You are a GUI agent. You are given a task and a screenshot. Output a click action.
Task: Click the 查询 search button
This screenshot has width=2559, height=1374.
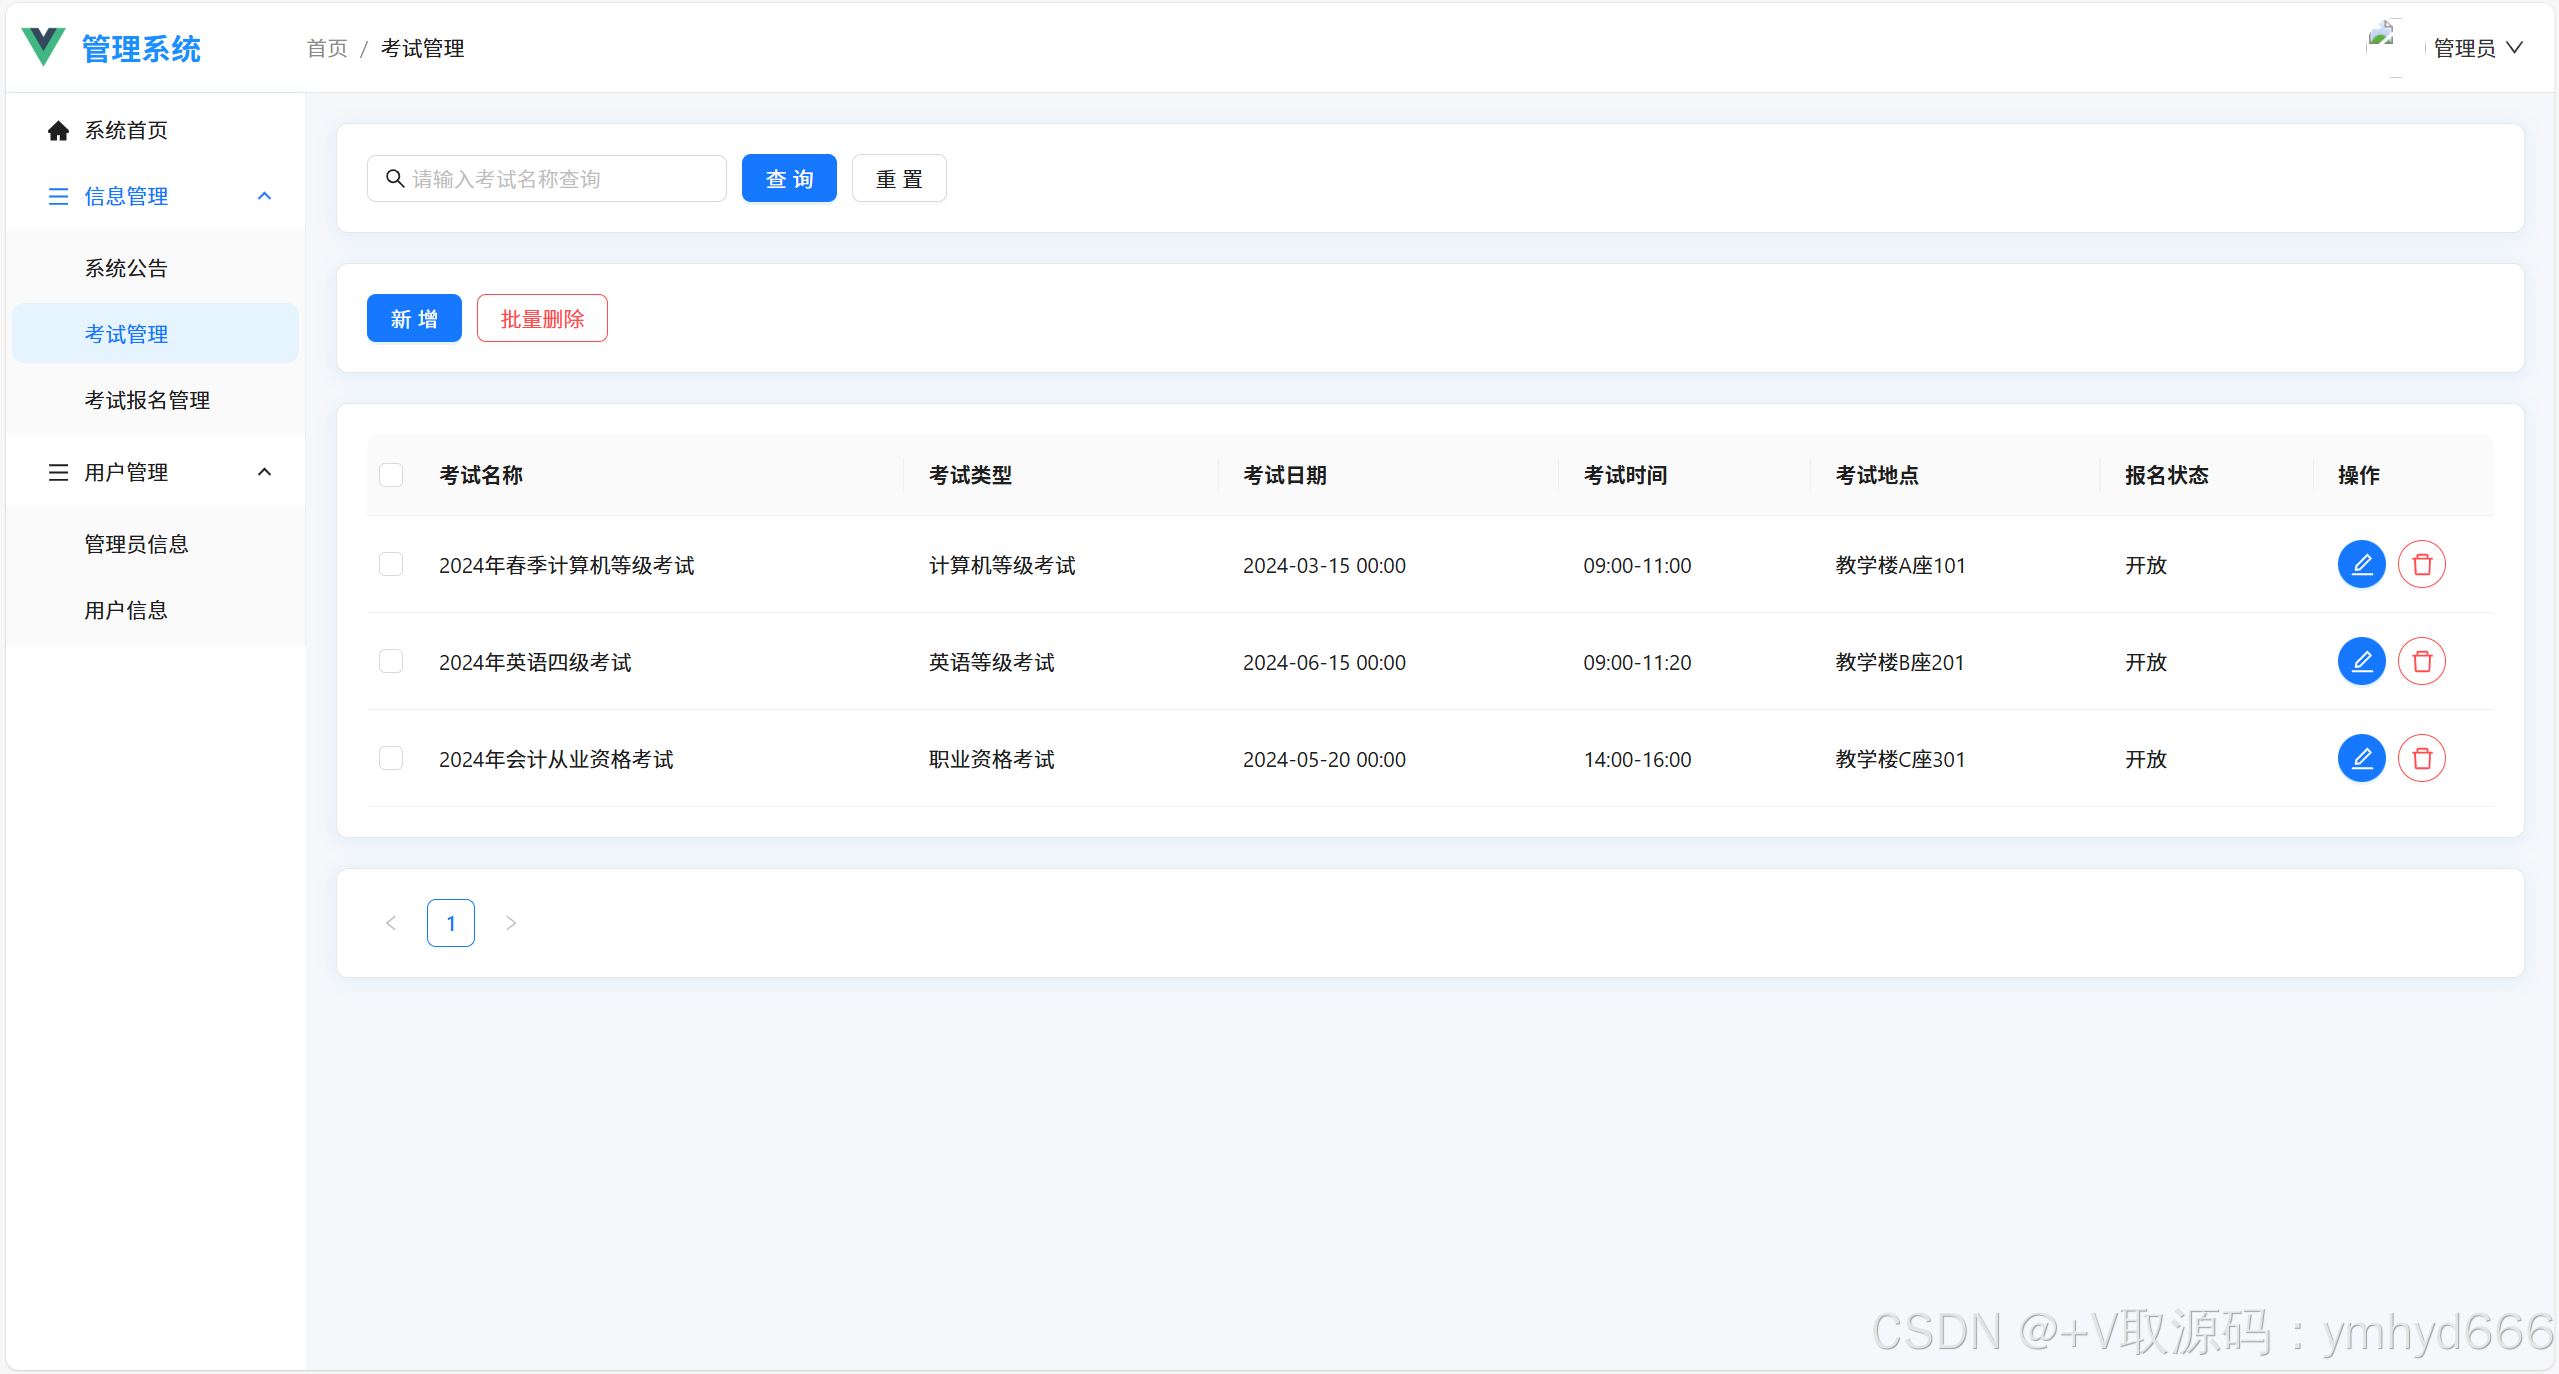788,179
